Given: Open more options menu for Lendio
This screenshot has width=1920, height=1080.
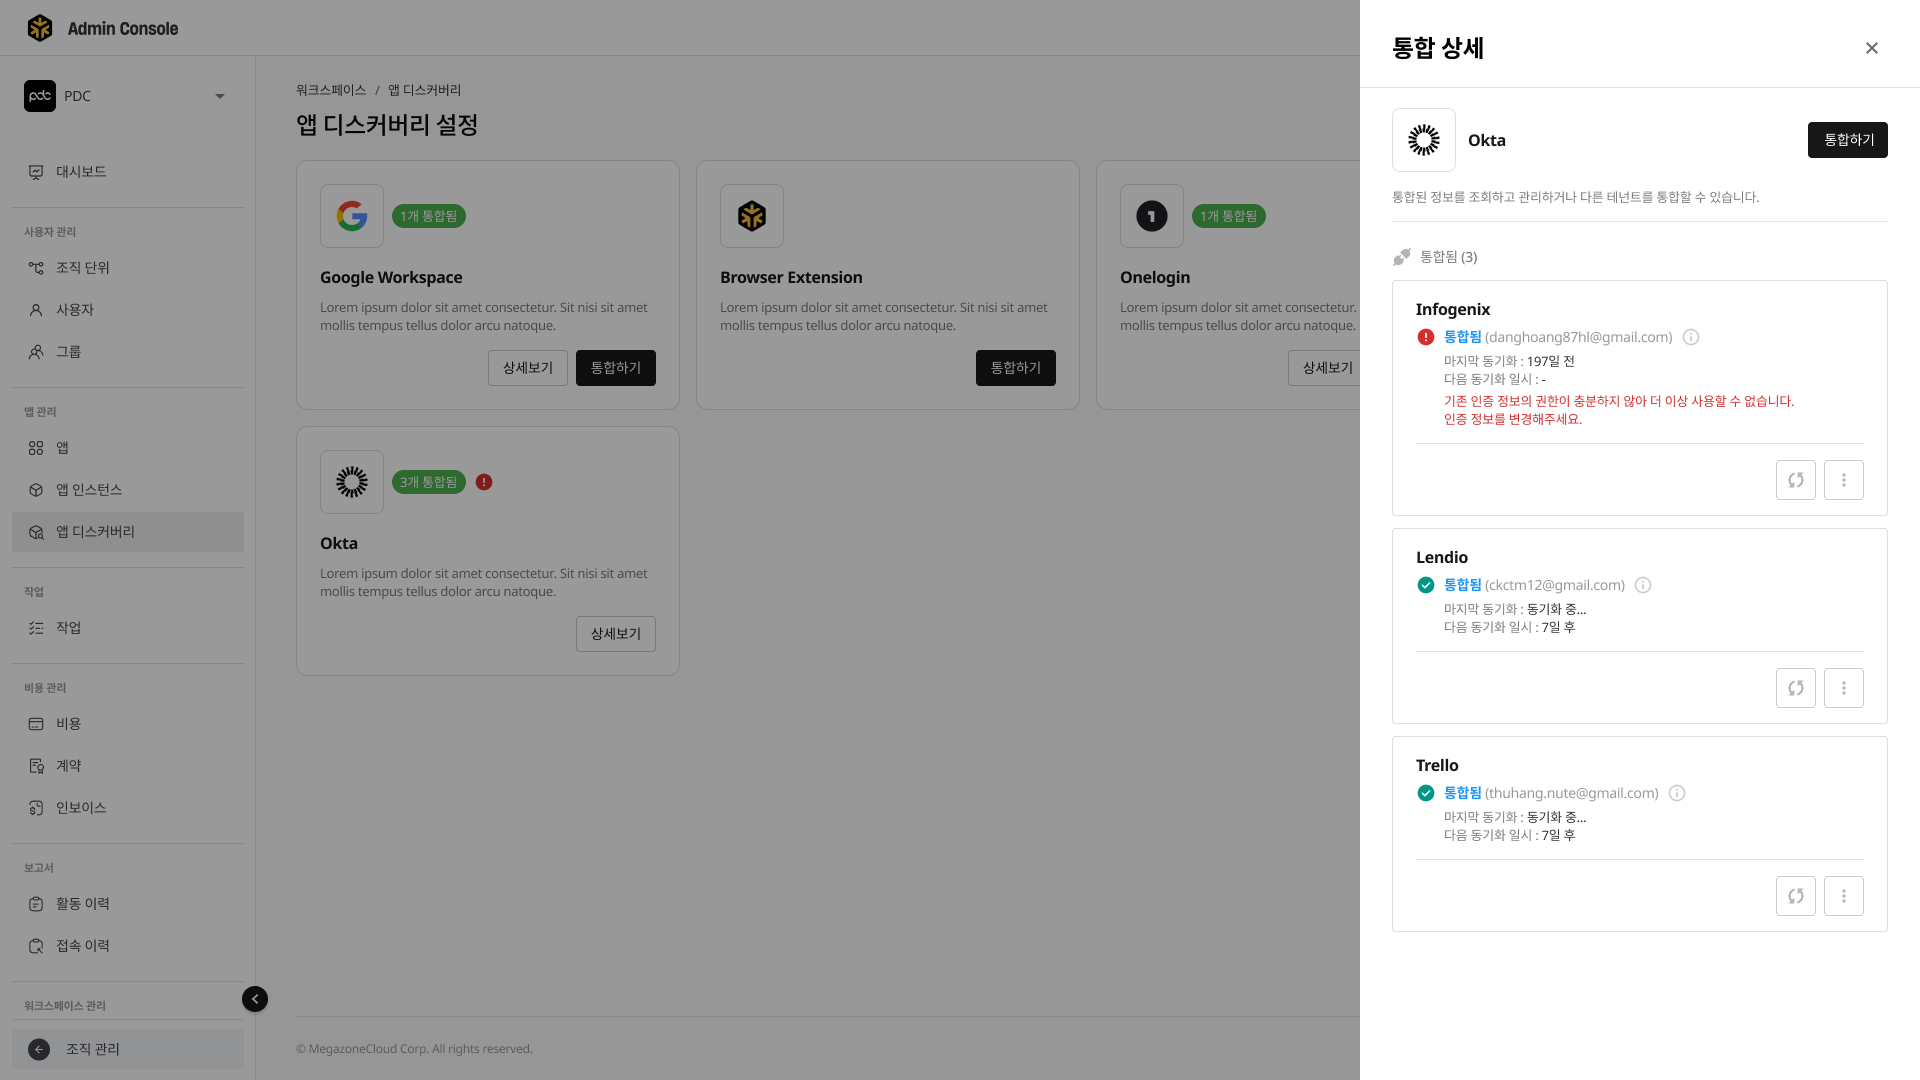Looking at the screenshot, I should 1843,688.
